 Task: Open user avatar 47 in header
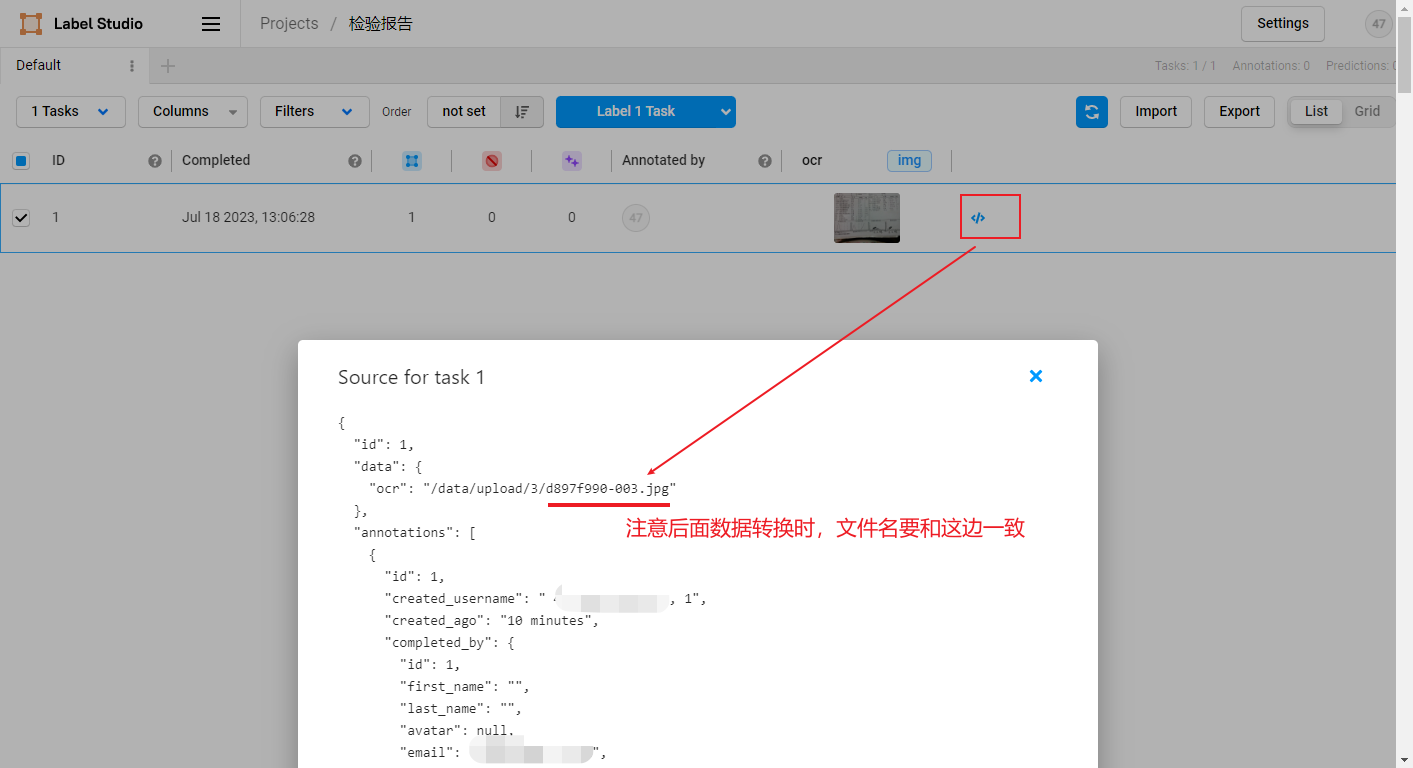[x=1379, y=24]
